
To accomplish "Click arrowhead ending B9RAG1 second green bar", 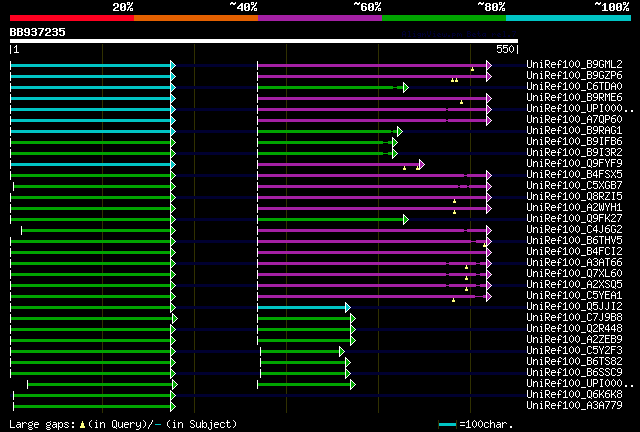I will coord(400,131).
